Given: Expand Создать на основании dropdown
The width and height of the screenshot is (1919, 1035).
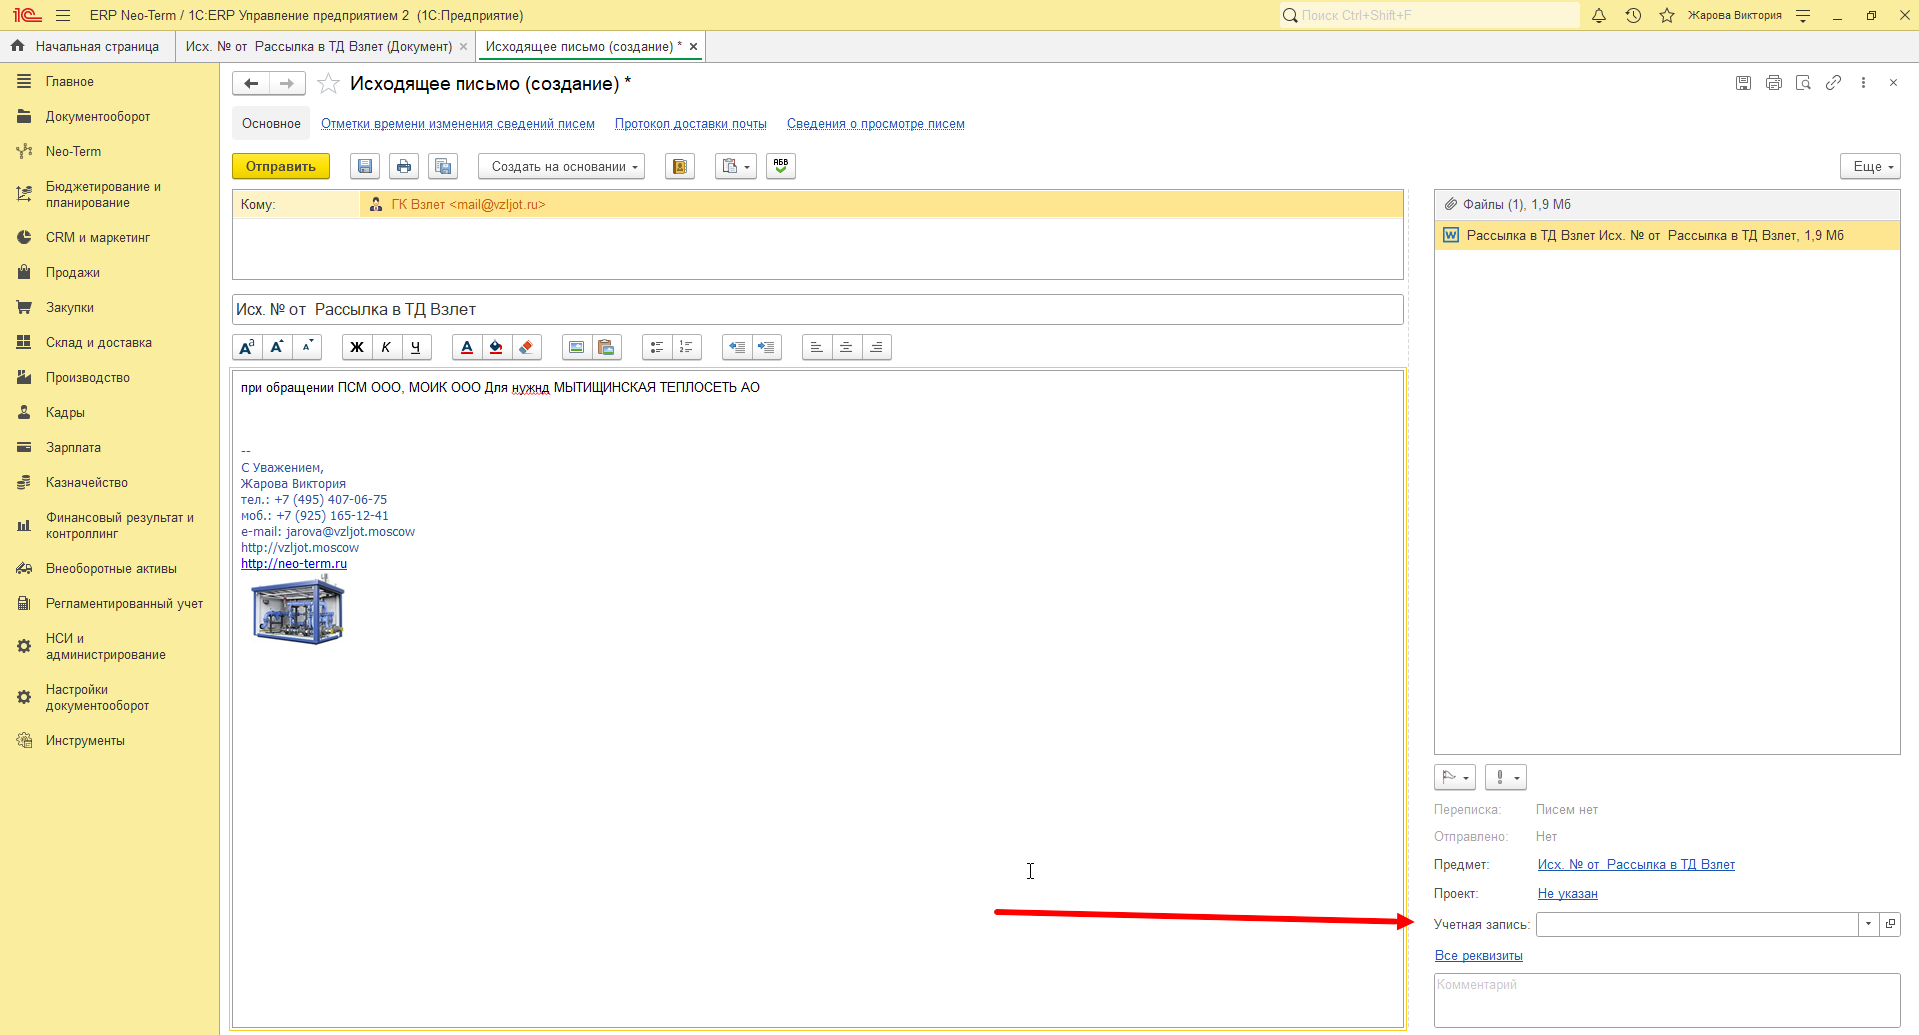Looking at the screenshot, I should click(x=561, y=166).
